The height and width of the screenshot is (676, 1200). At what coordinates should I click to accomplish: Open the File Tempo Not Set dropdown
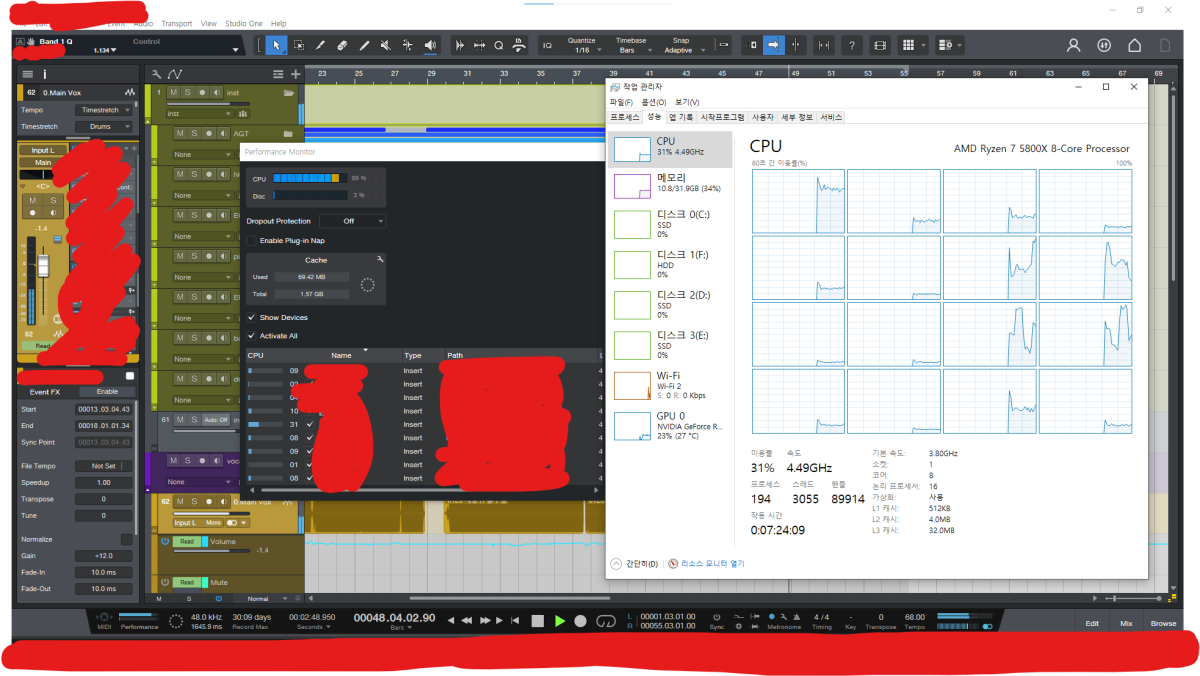(x=104, y=466)
